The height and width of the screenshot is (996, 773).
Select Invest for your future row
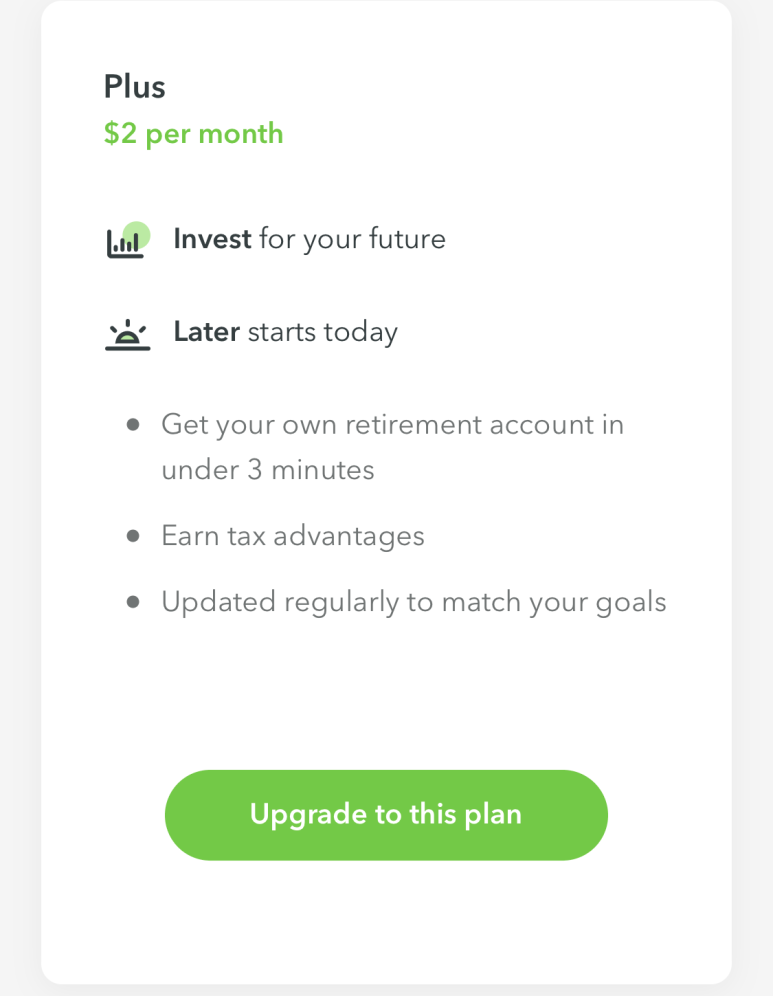tap(276, 240)
